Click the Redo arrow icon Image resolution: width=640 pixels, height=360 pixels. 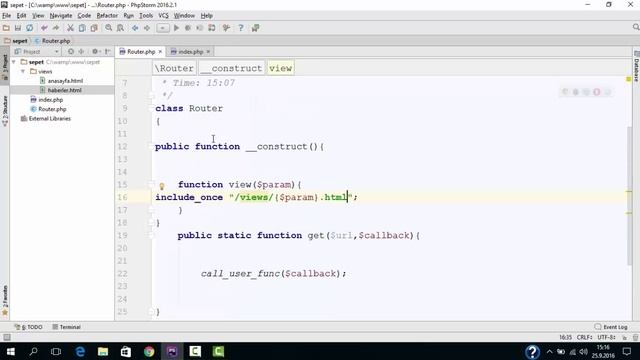click(56, 28)
